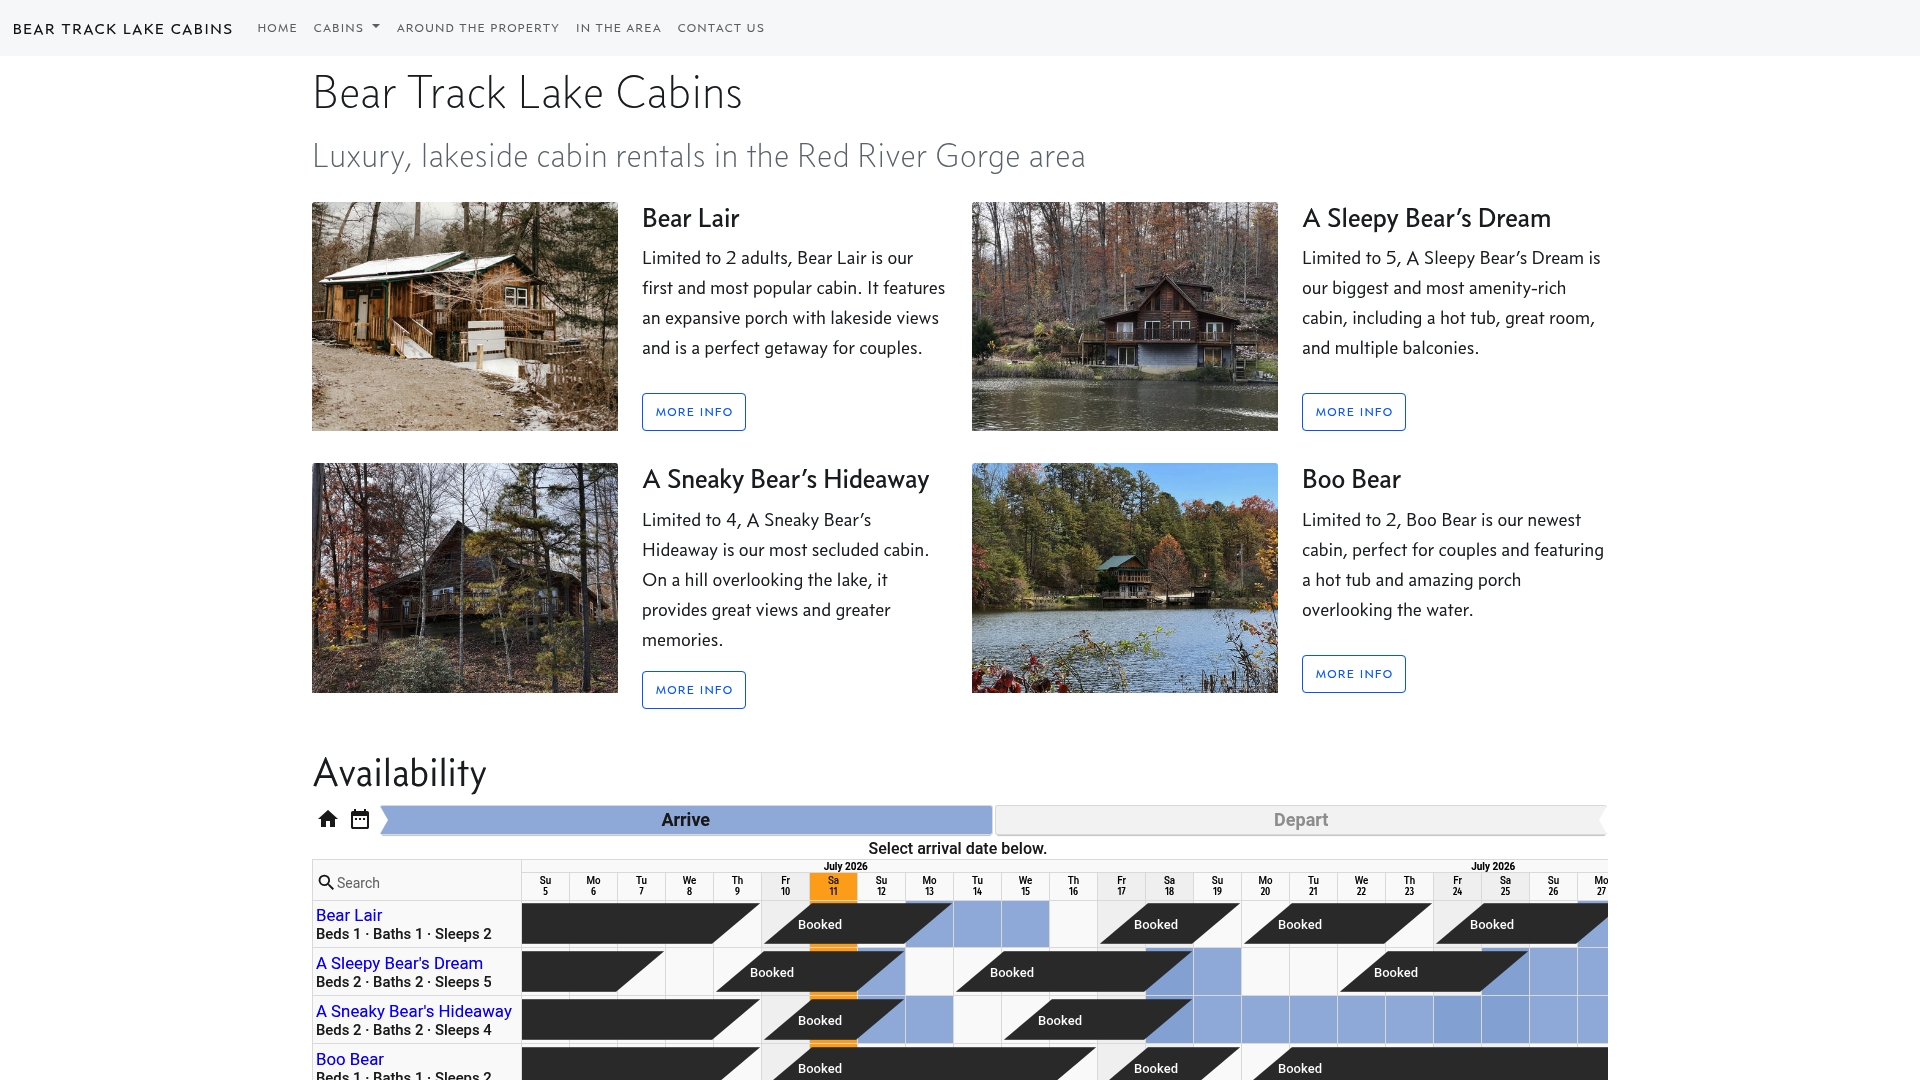Select Tuesday 21 in Sneaky Bear's Hideaway row
Screen dimensions: 1920x1080
tap(1313, 1020)
